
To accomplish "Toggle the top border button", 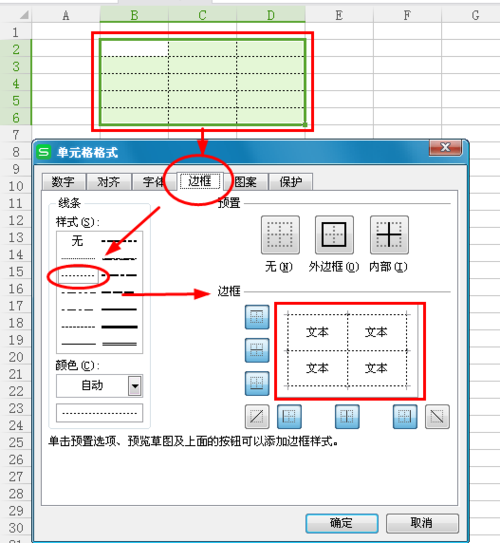I will point(257,317).
